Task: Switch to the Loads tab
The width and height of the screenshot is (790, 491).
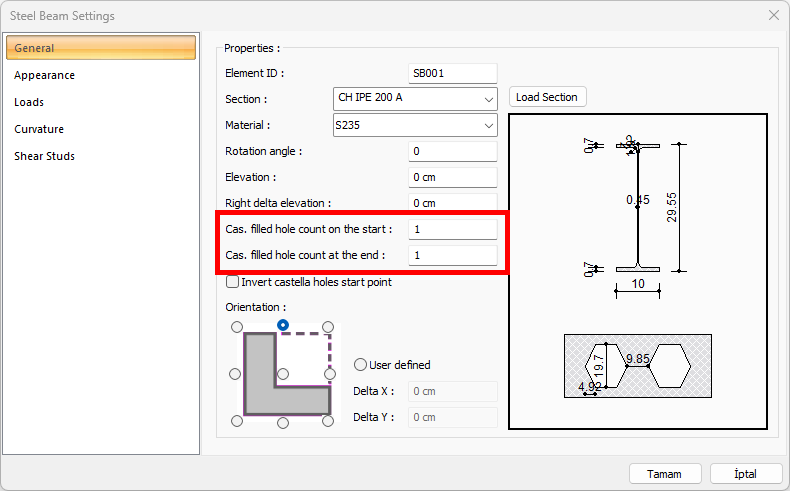Action: click(x=29, y=102)
